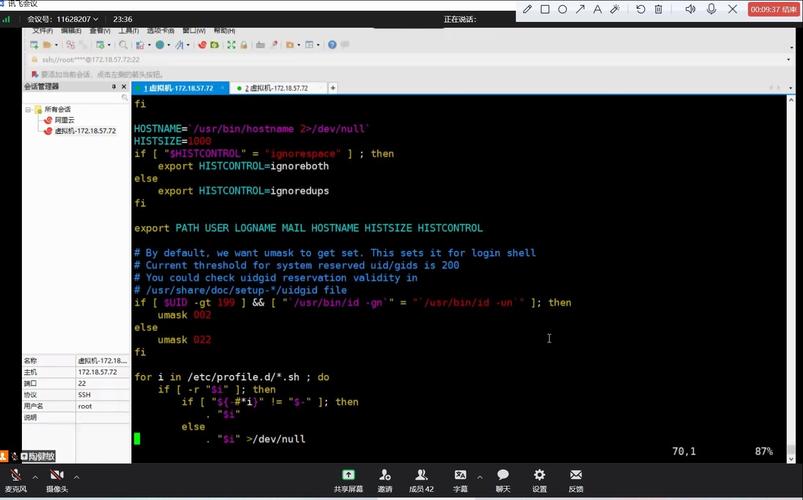Select the arrow annotation tool
803x500 pixels.
580,9
